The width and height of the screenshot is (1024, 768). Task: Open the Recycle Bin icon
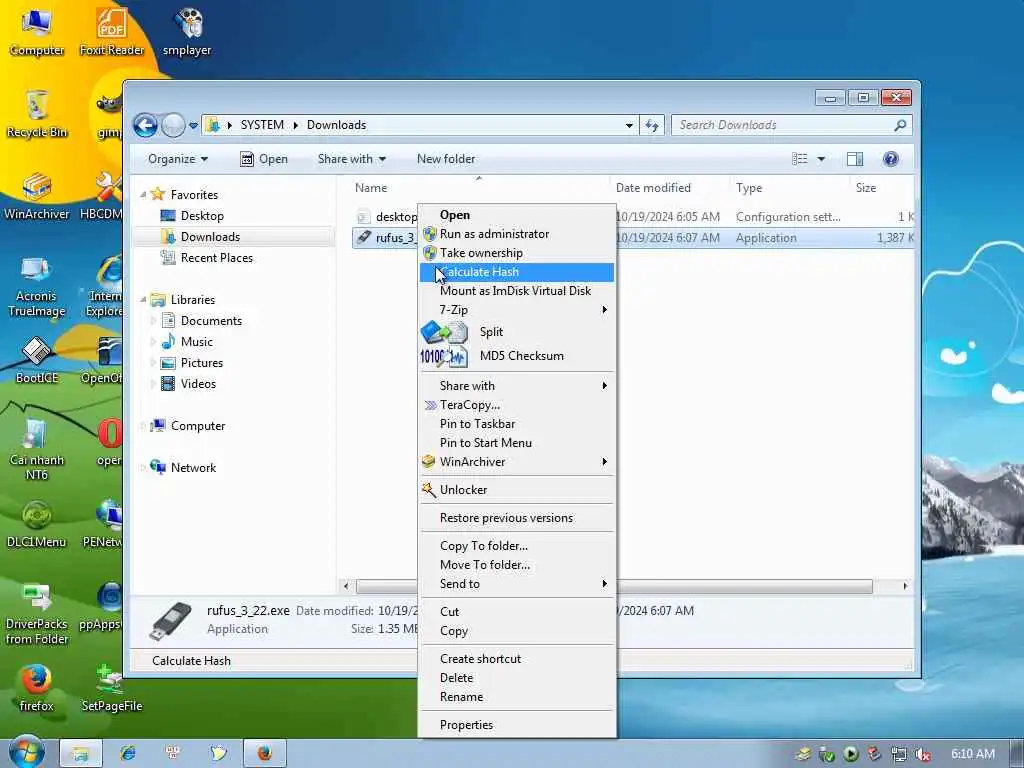click(x=37, y=114)
